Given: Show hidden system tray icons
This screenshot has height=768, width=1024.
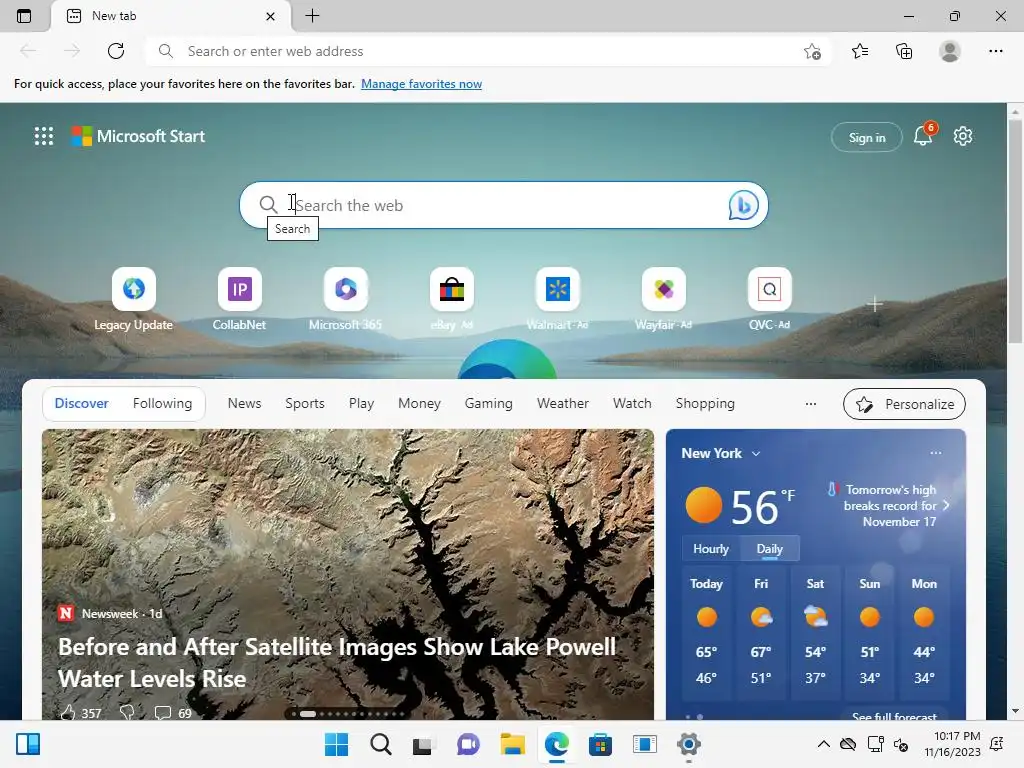Looking at the screenshot, I should coord(824,744).
